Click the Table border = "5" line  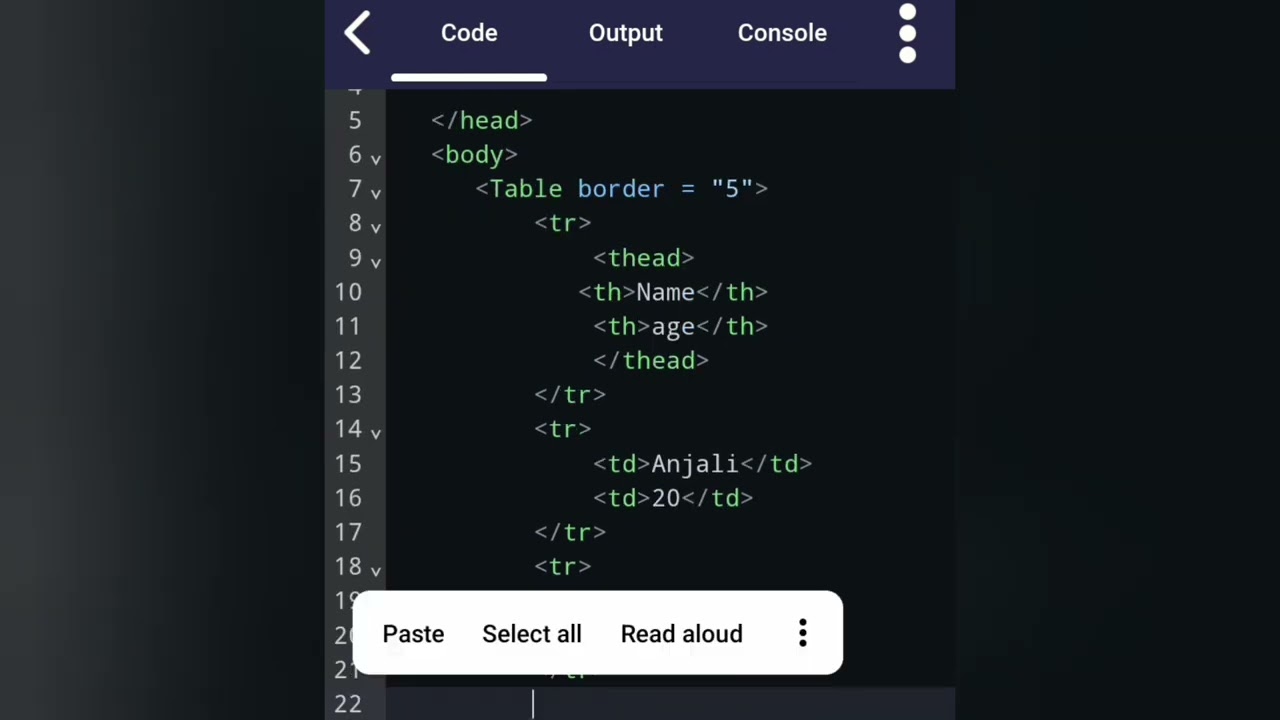click(x=622, y=189)
